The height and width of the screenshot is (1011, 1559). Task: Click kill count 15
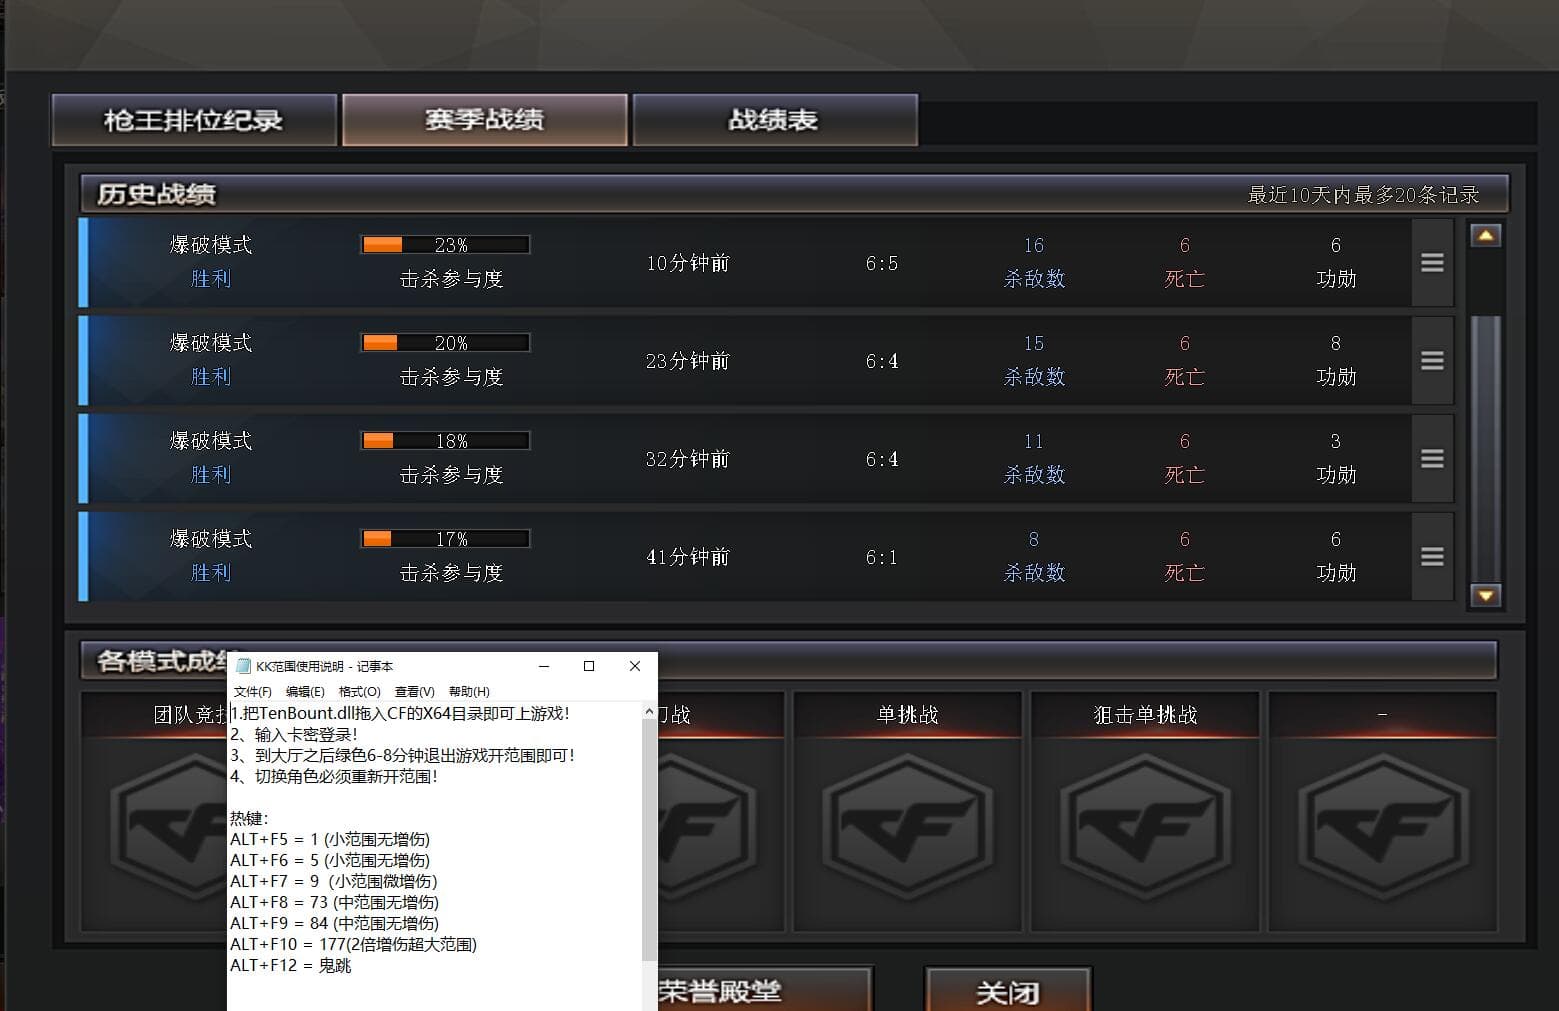click(1034, 343)
